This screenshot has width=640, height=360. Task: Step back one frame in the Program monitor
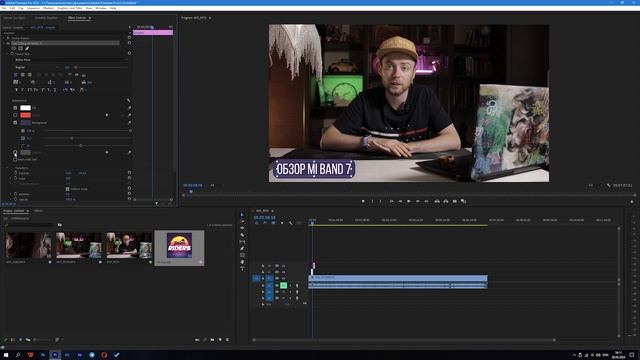point(400,201)
